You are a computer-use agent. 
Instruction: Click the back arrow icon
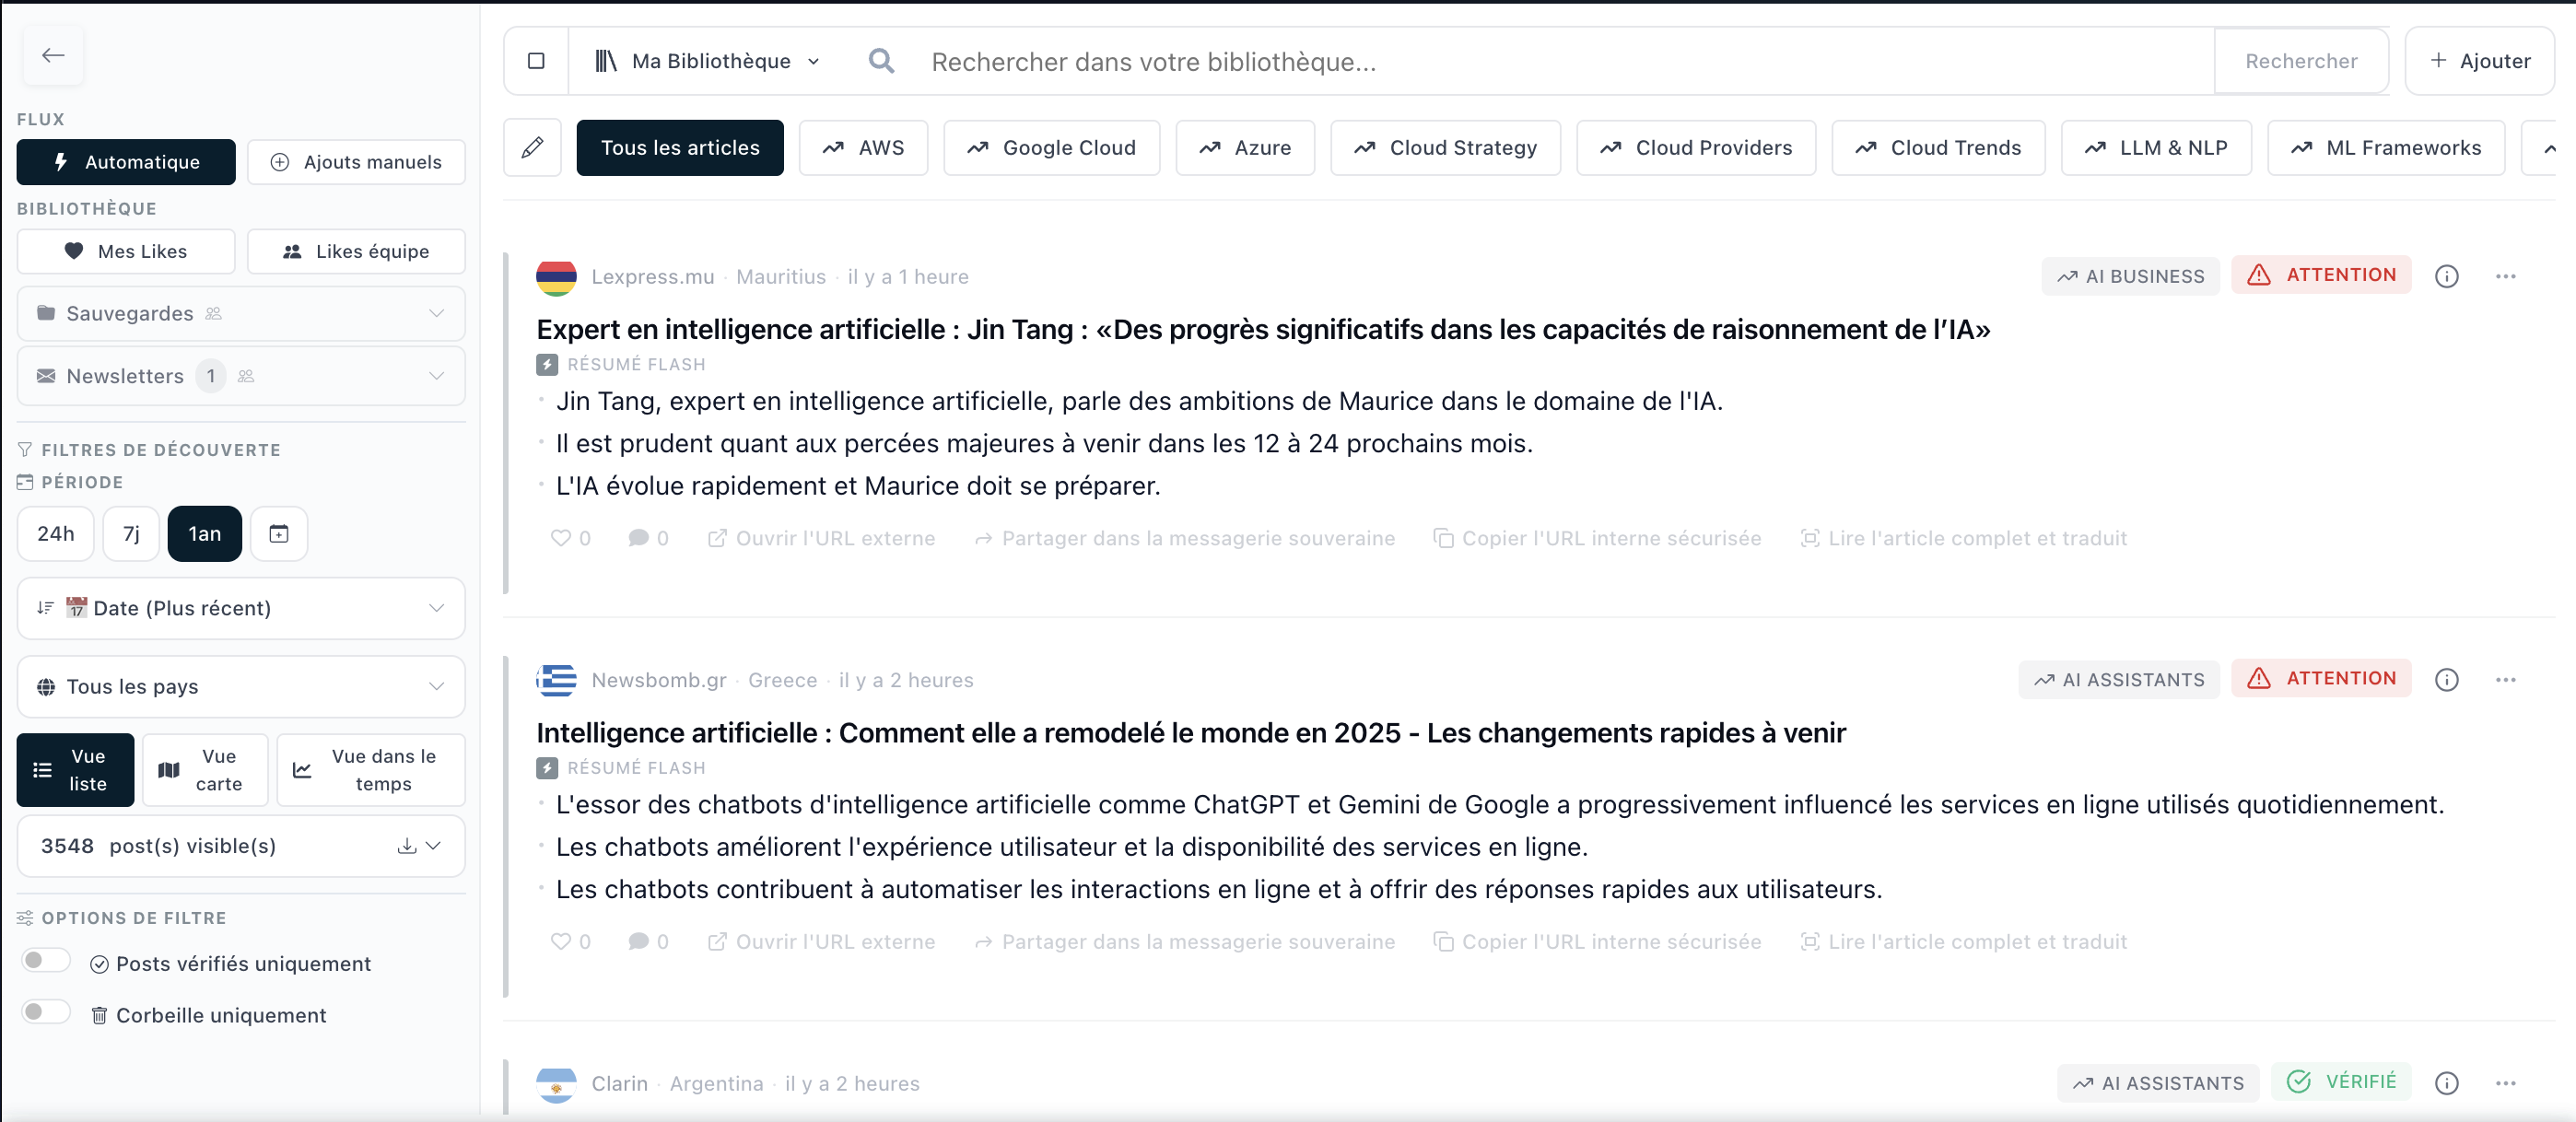click(53, 55)
